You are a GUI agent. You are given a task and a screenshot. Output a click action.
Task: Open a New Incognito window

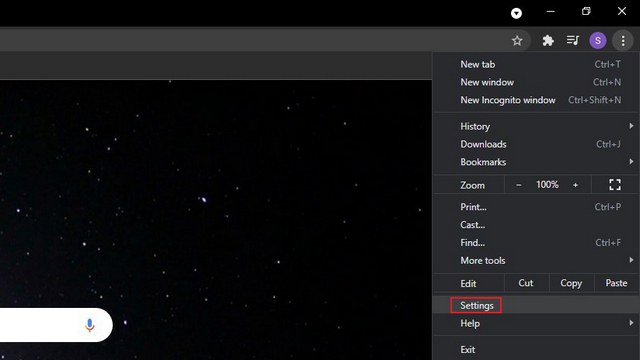pyautogui.click(x=536, y=100)
